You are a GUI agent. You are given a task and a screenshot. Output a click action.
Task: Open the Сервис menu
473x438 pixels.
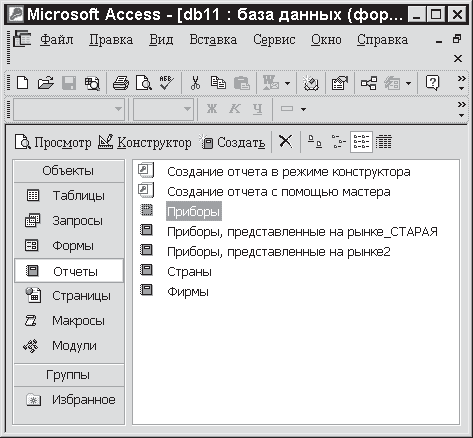point(274,40)
